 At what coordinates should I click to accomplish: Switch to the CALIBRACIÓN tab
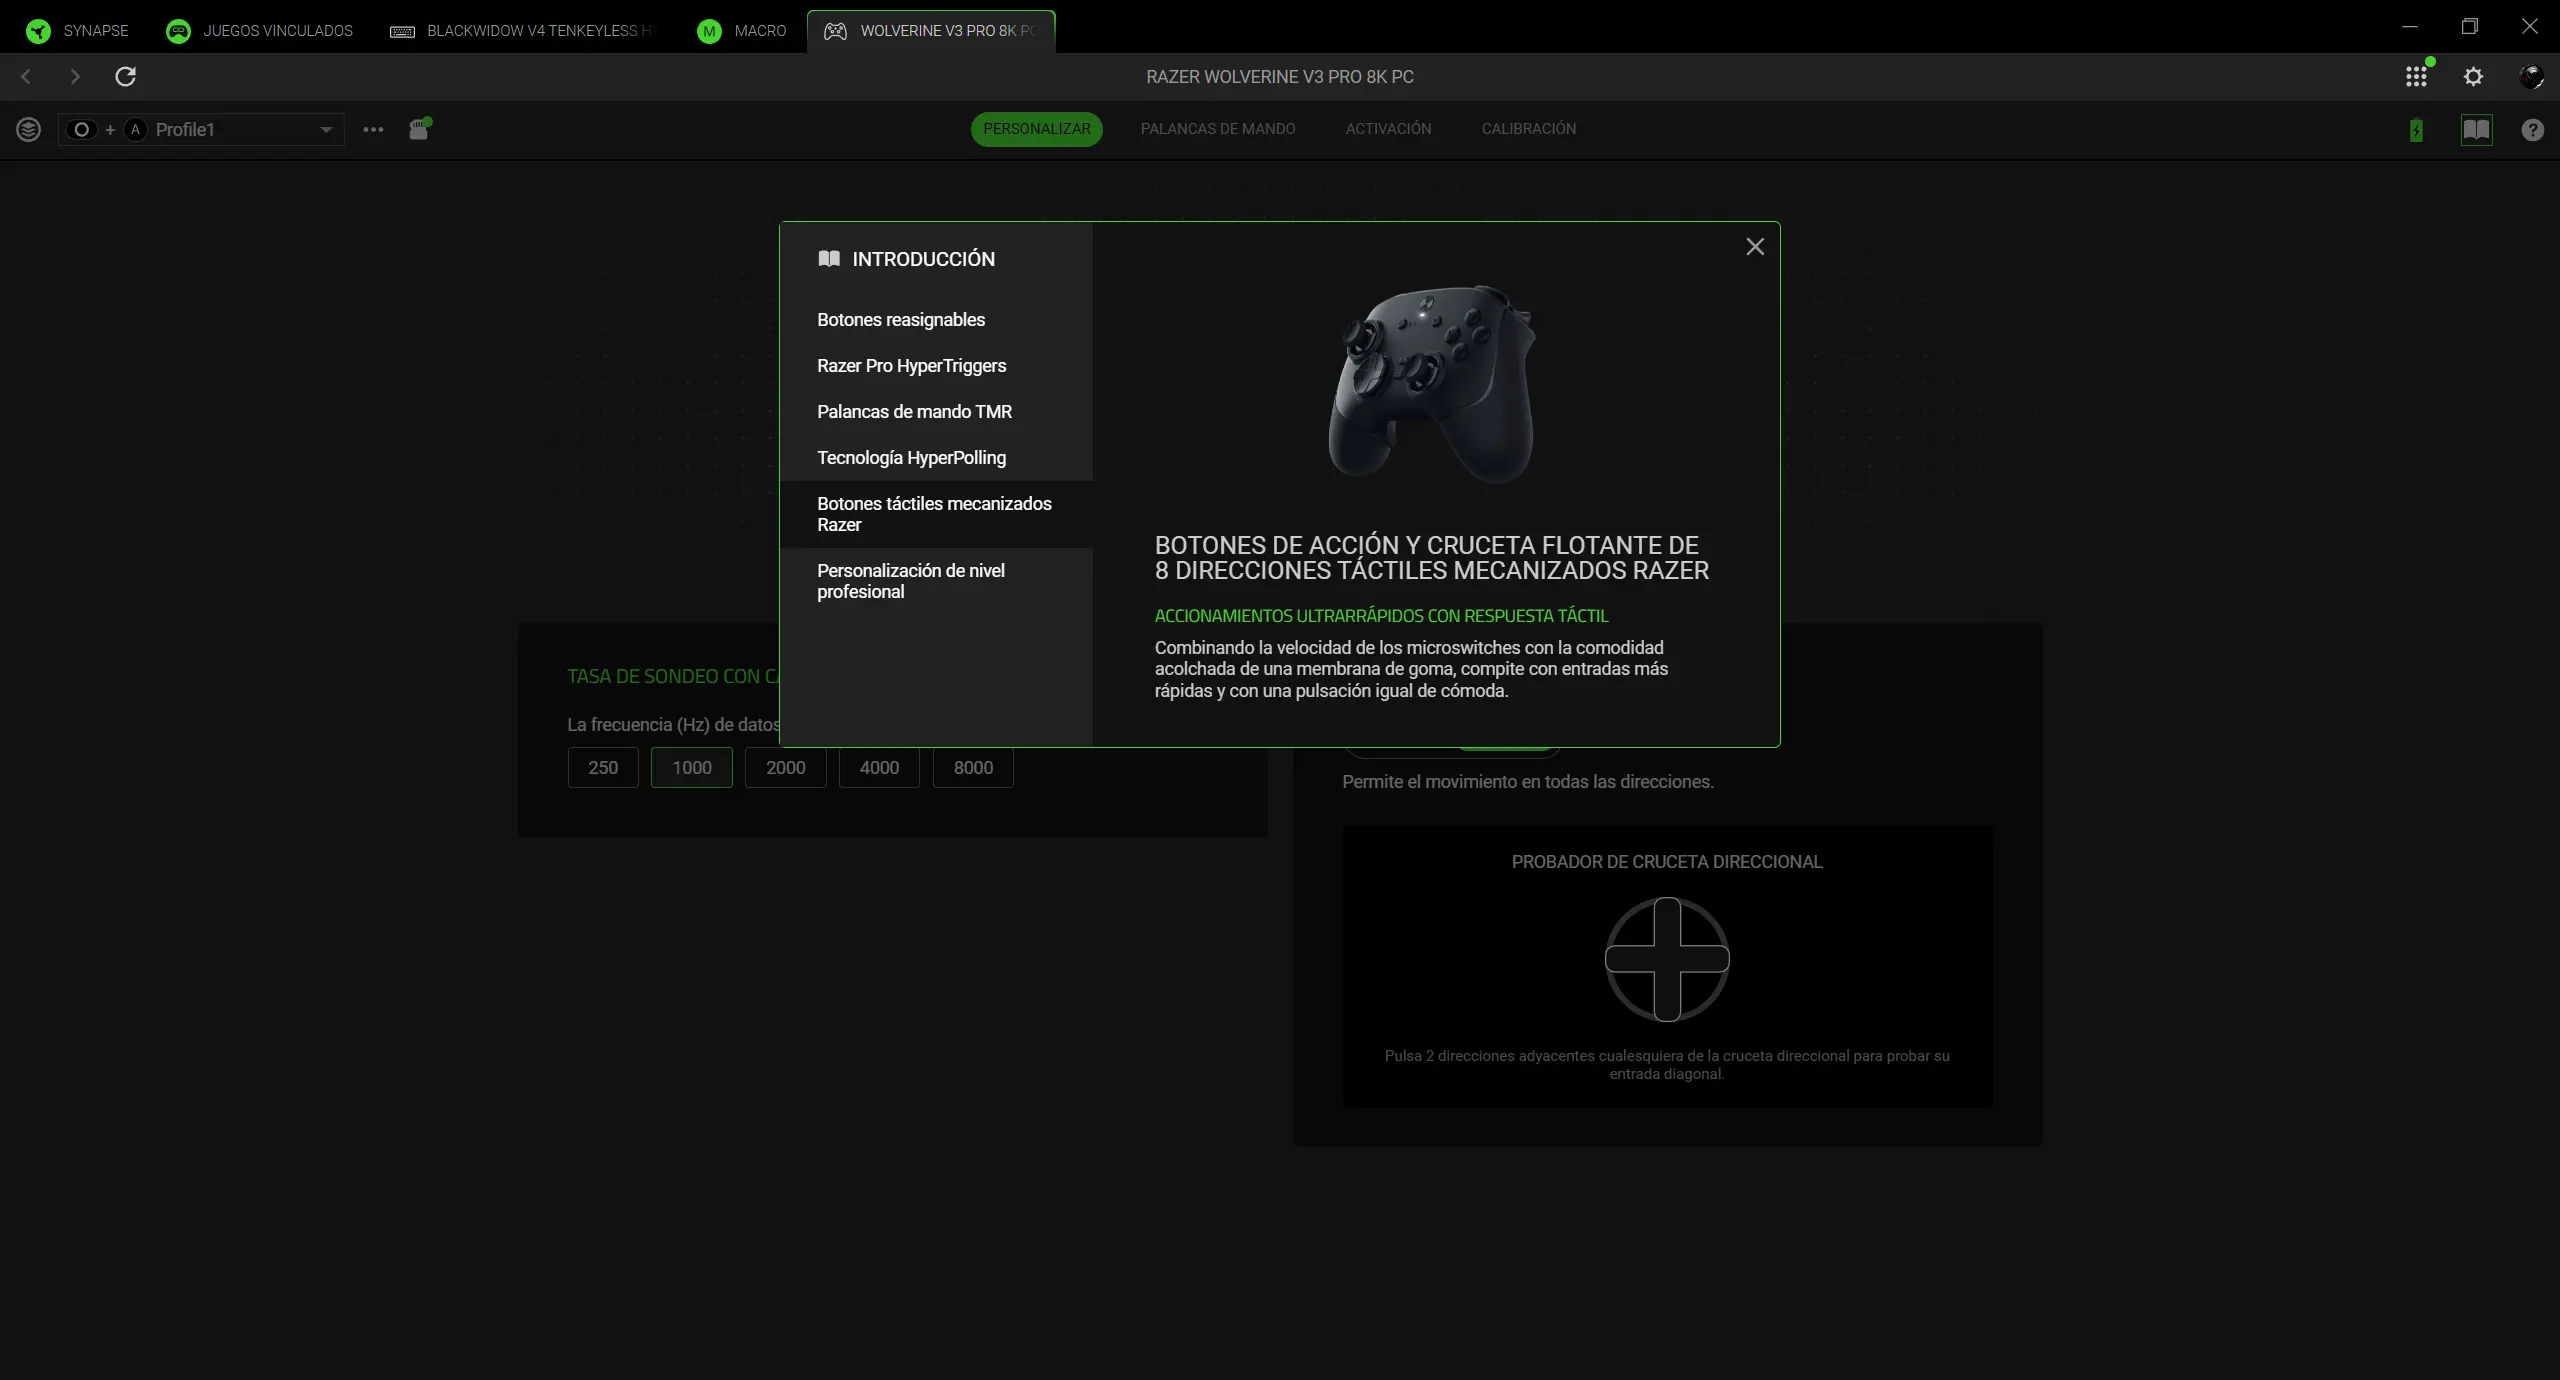click(1528, 128)
